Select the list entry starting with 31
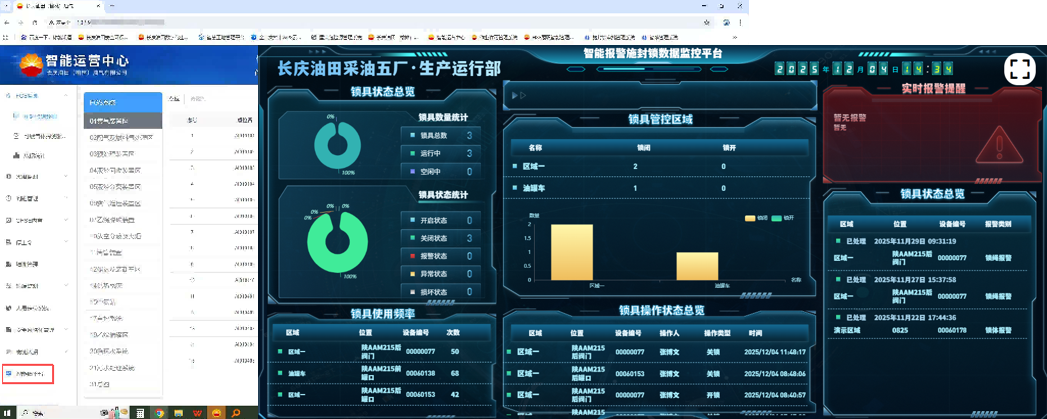The width and height of the screenshot is (1047, 419). (x=123, y=384)
